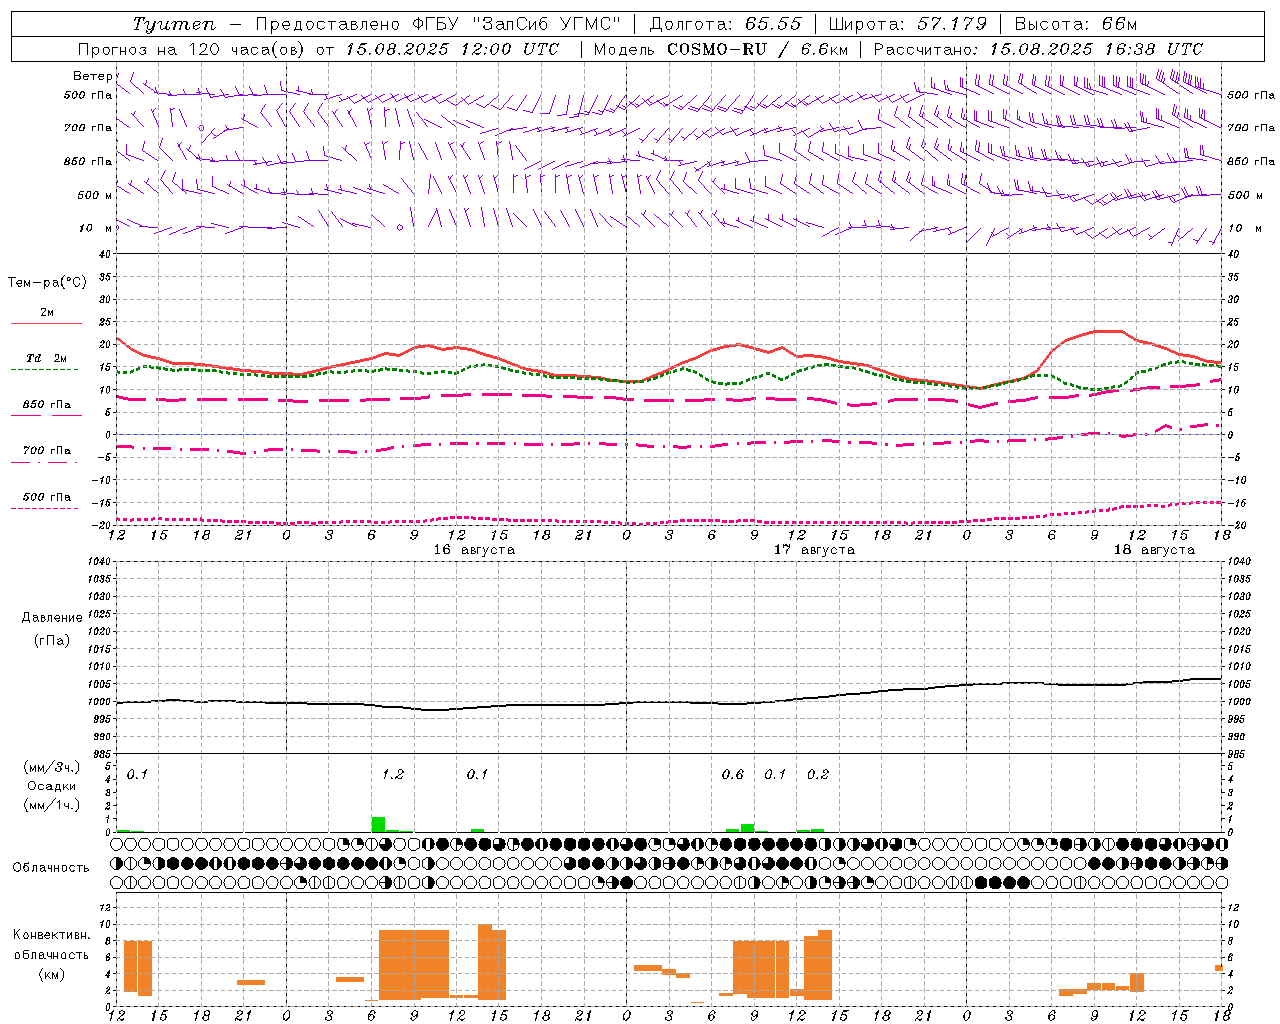Click the 'Прогноз на 120 часа(ов)' header text

pos(193,49)
